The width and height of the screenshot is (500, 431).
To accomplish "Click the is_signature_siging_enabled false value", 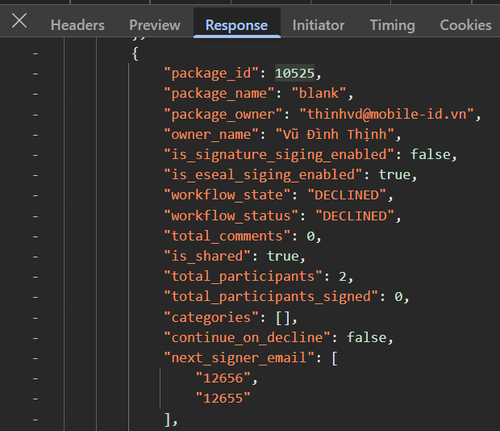I will click(x=430, y=155).
